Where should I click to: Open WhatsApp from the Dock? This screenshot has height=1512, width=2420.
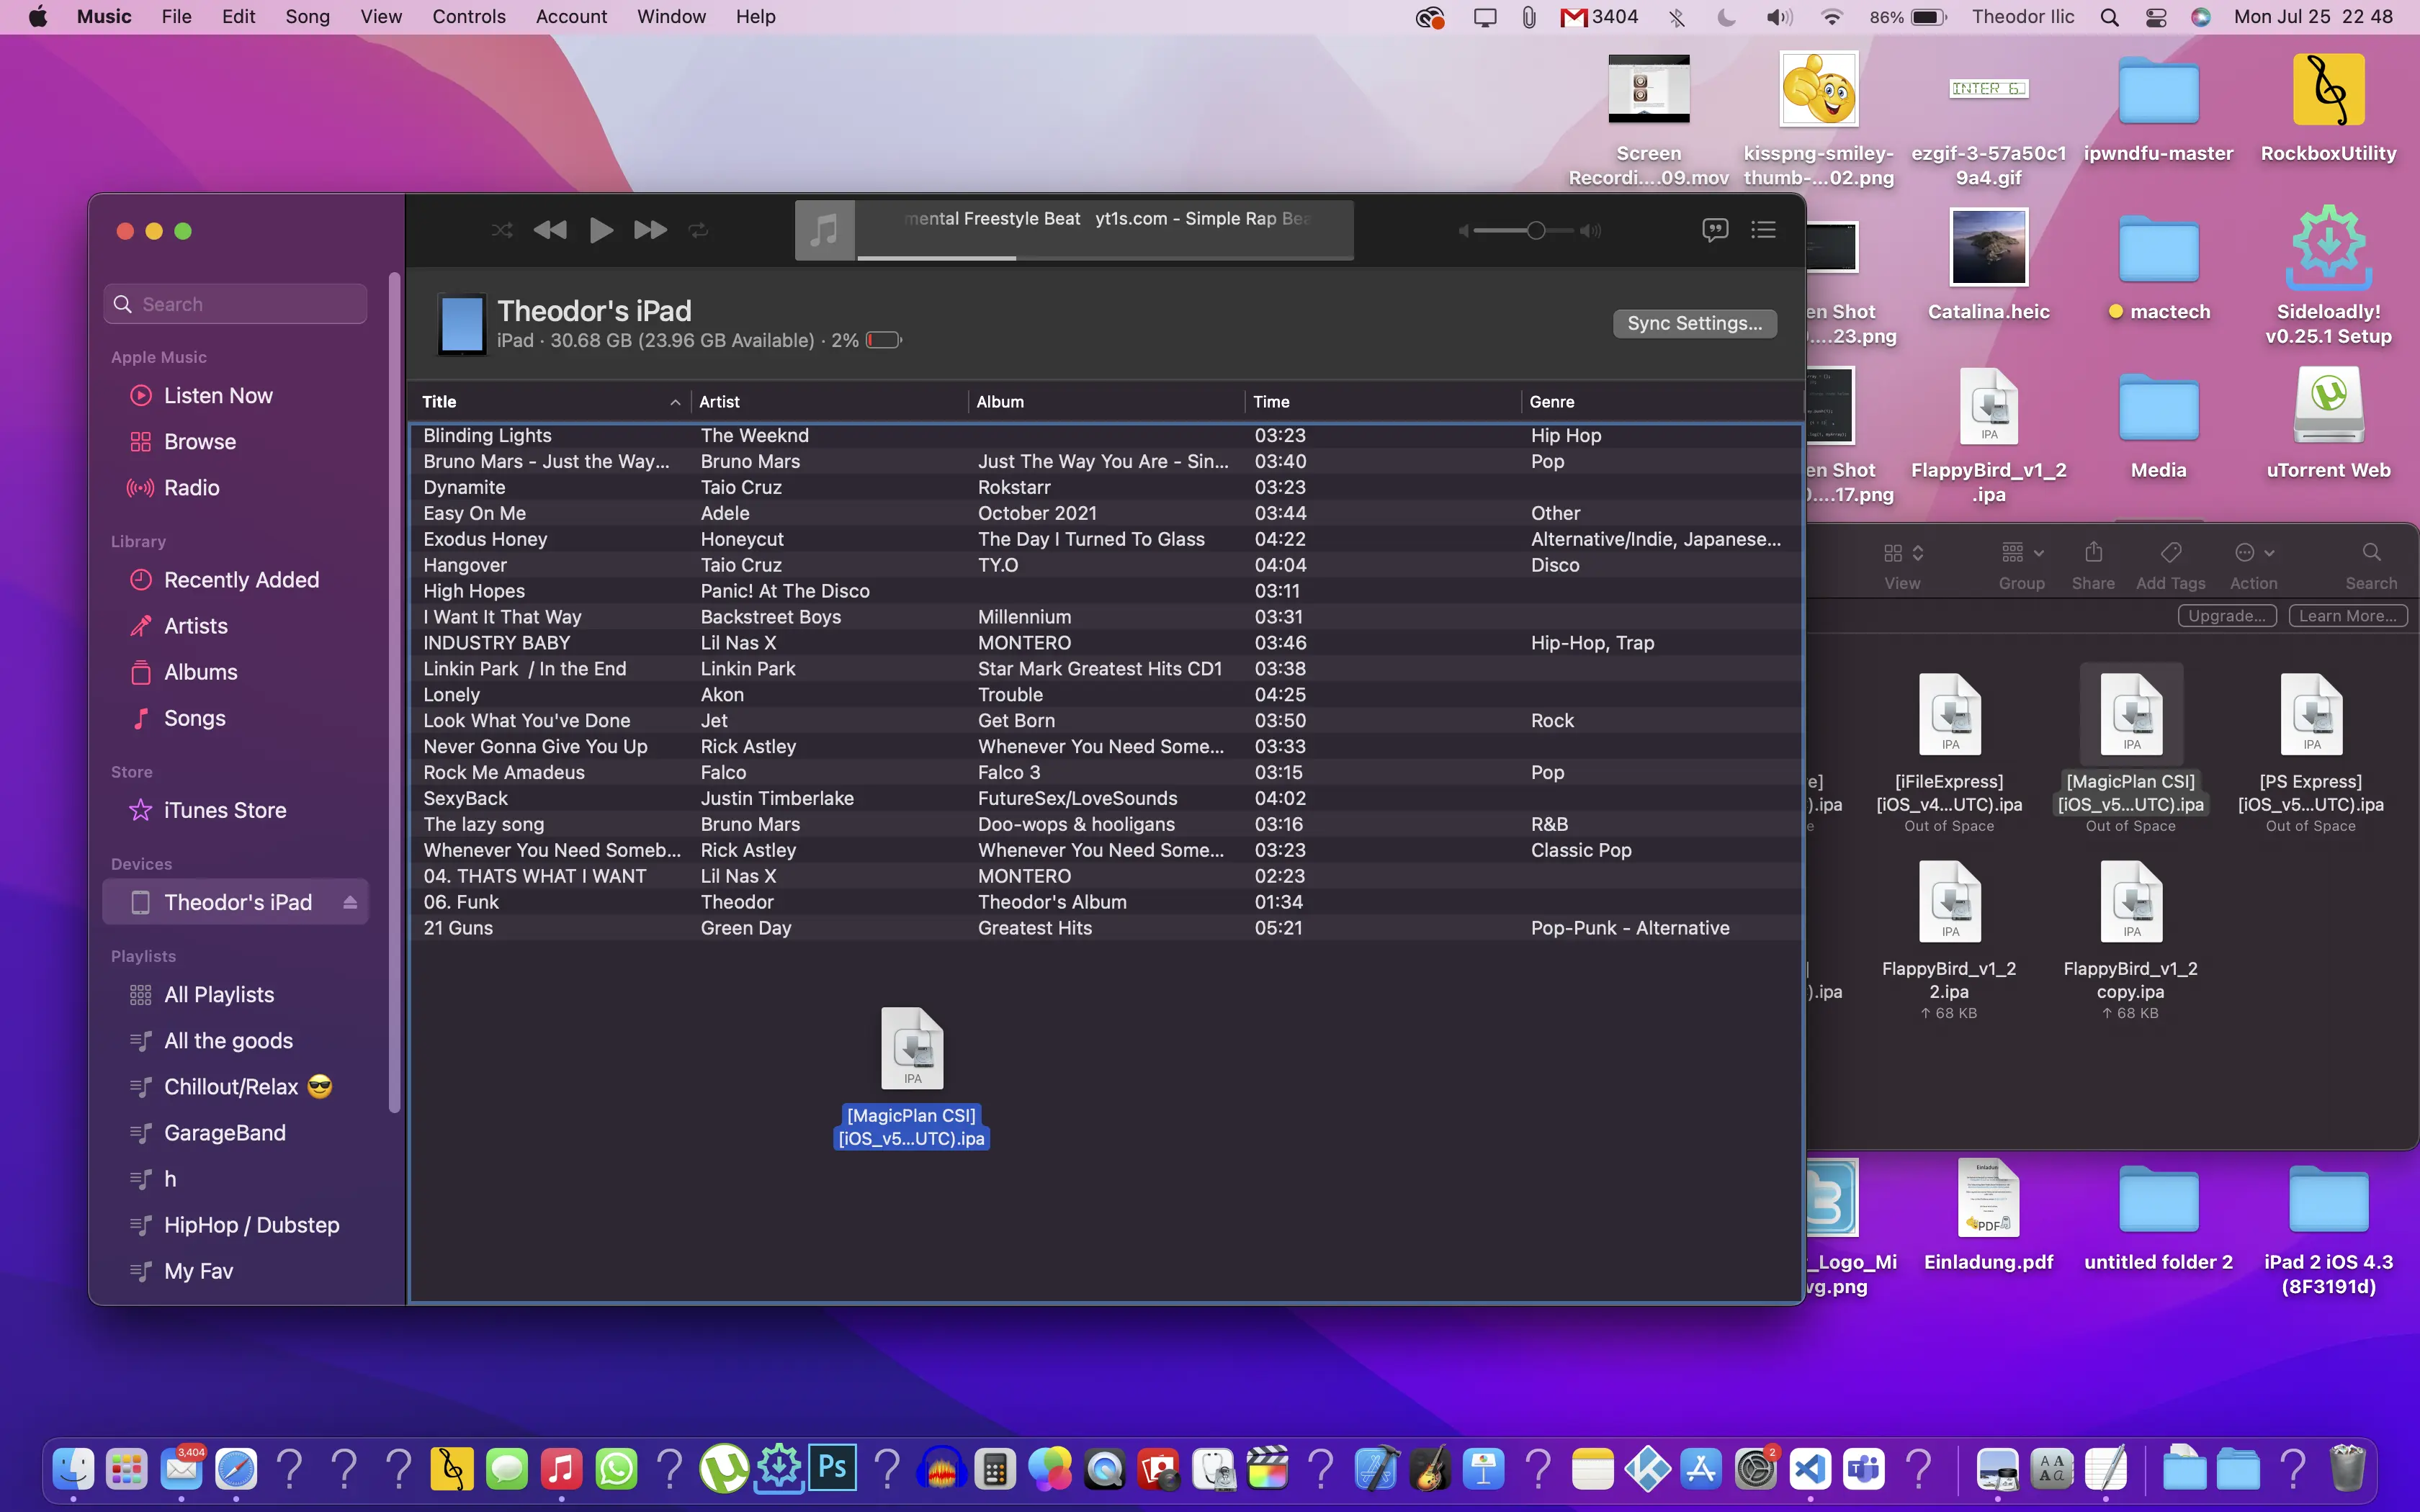click(x=616, y=1468)
